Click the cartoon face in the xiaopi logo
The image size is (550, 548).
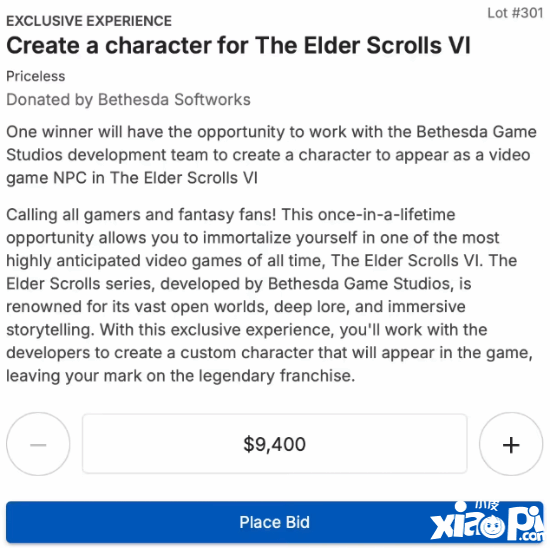(493, 527)
